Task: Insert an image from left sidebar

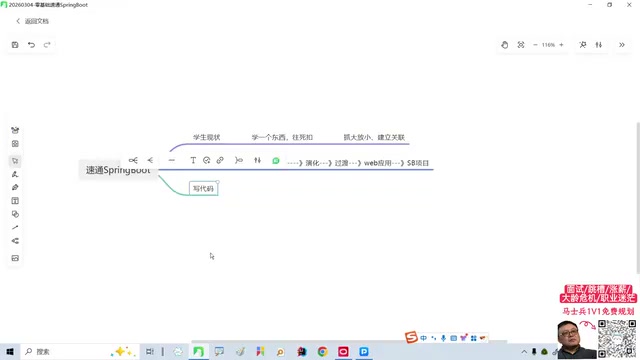Action: click(x=15, y=258)
